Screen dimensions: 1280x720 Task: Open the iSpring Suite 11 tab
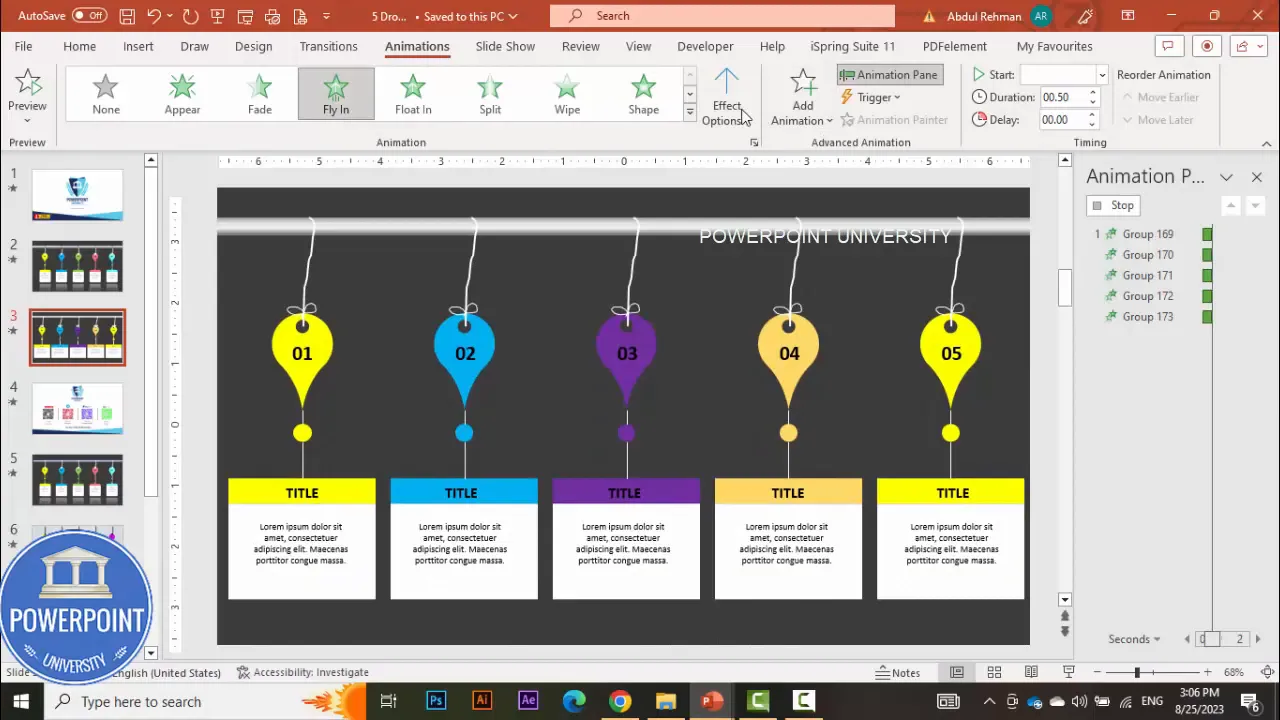[x=852, y=46]
